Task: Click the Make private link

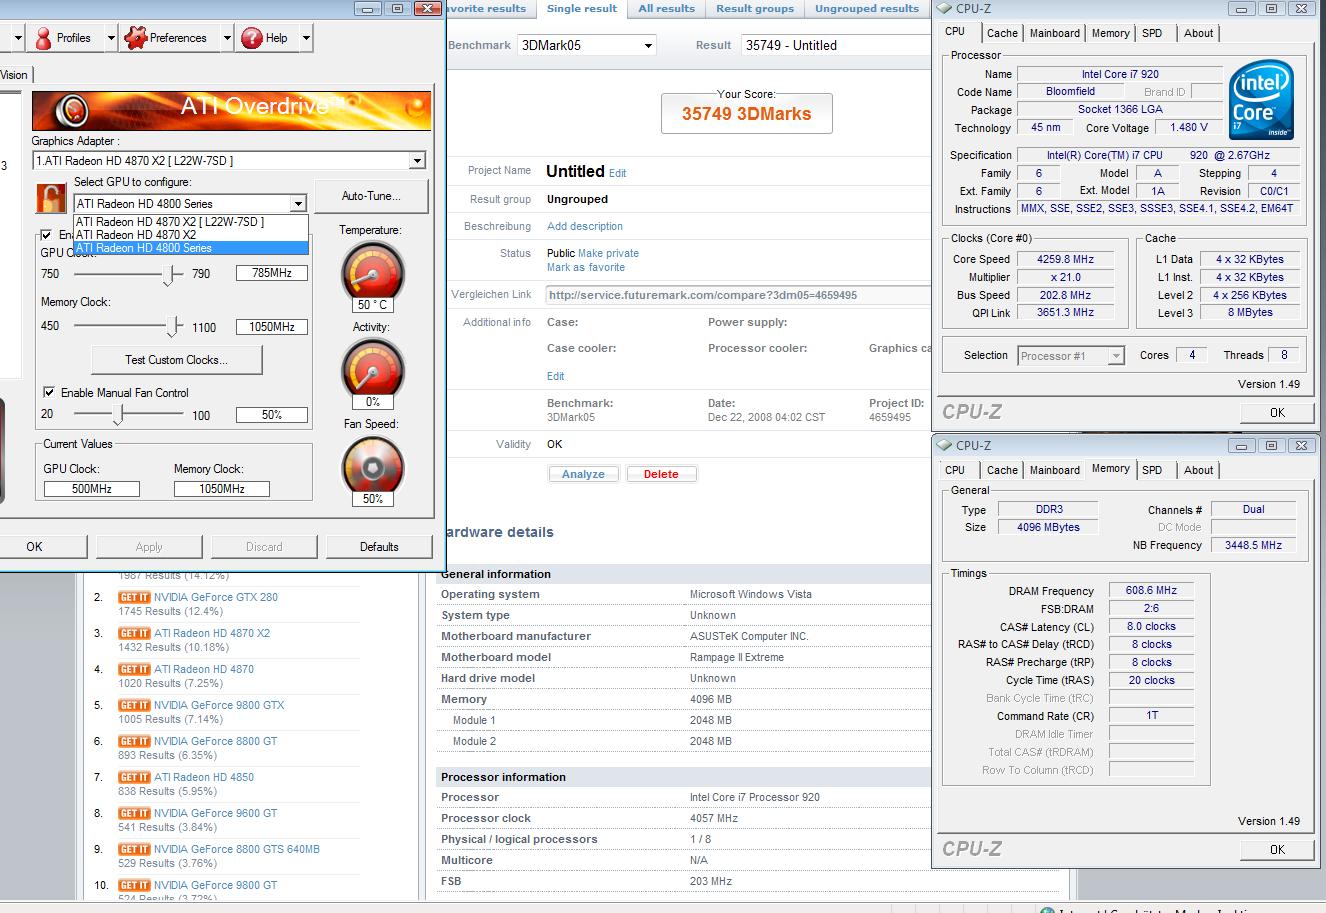Action: tap(608, 253)
